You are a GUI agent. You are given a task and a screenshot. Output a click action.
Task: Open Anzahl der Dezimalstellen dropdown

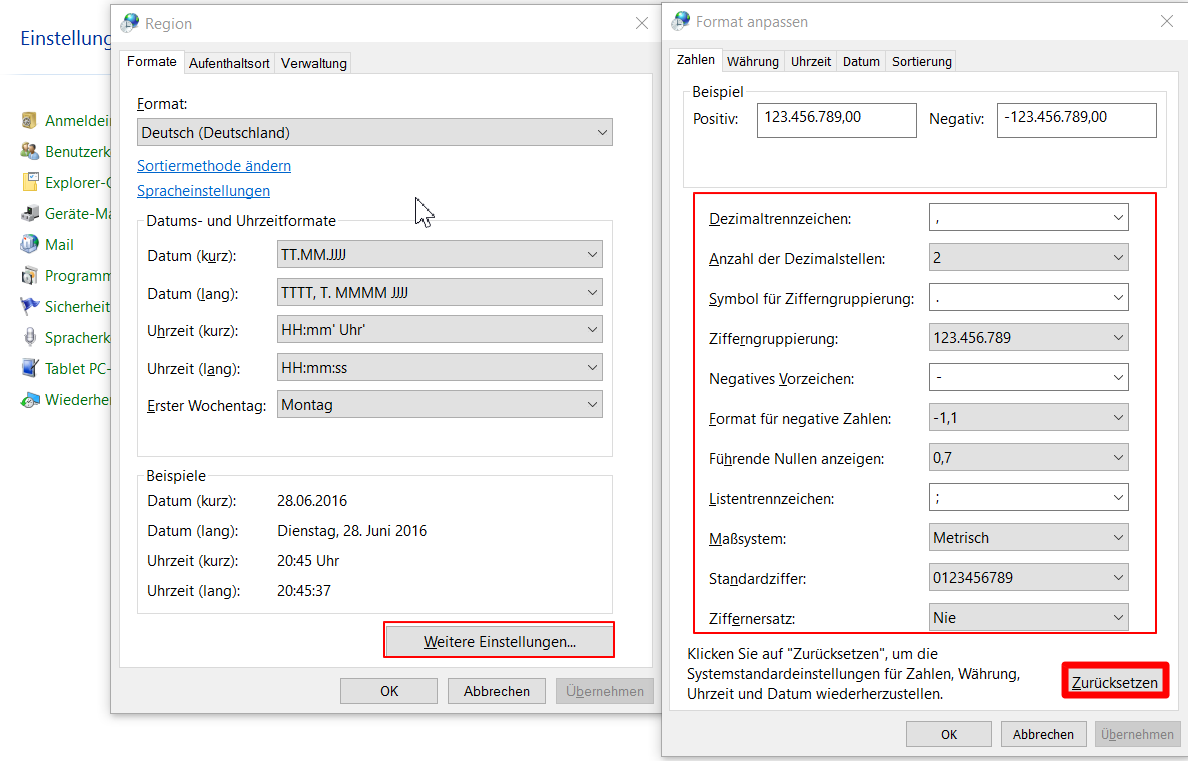(x=1028, y=258)
